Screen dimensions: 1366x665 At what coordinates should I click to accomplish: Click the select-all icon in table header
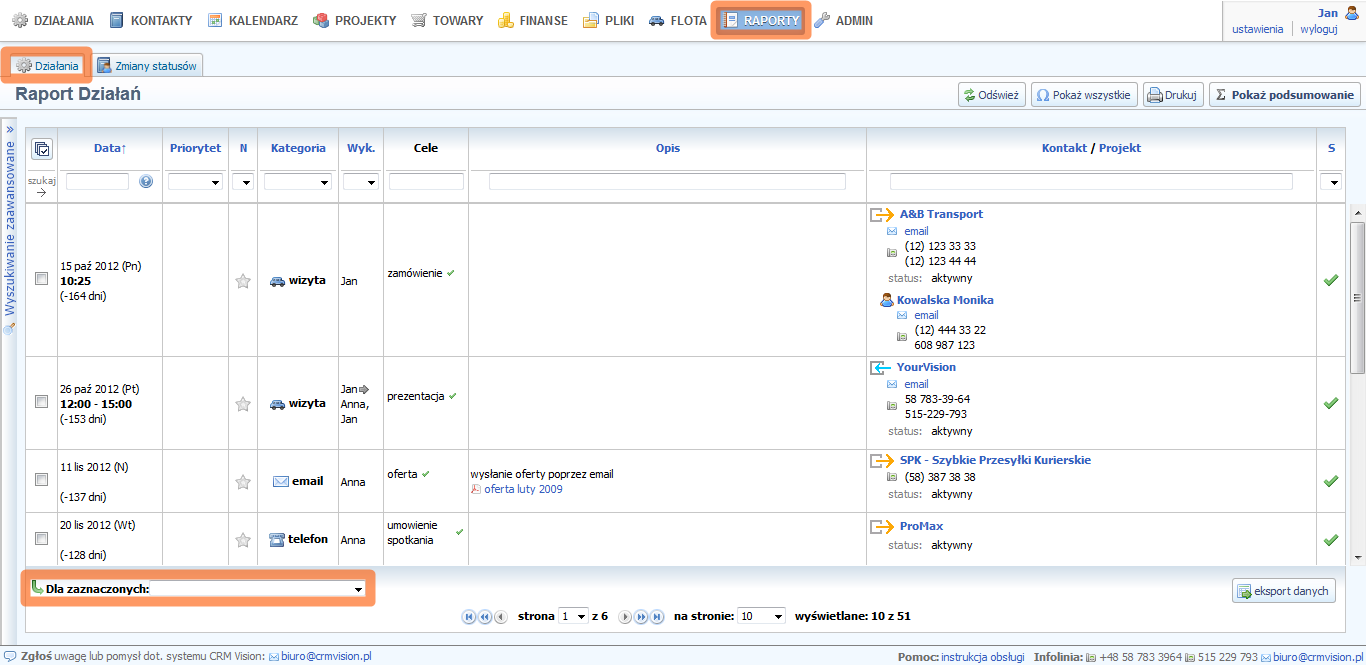pyautogui.click(x=42, y=149)
